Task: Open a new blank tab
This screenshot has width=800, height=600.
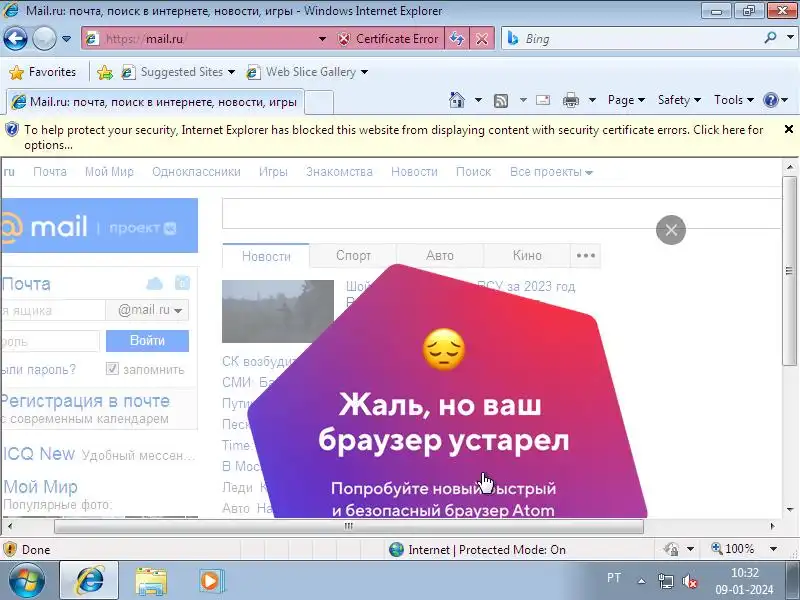Action: click(x=319, y=102)
